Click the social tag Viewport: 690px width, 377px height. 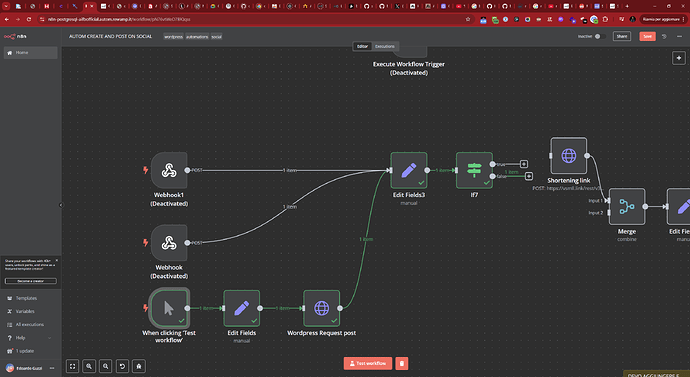coord(217,37)
